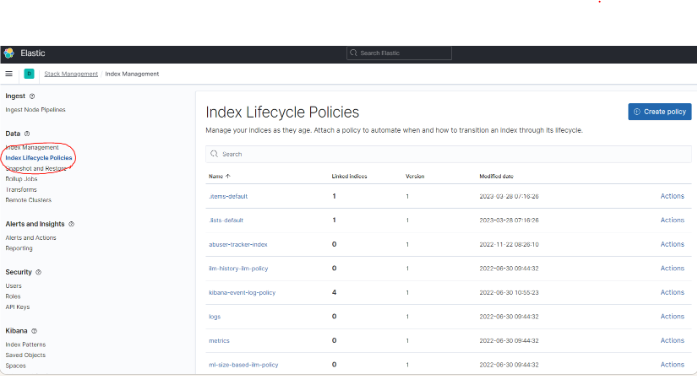Open Actions menu for .items-default
This screenshot has height=376, width=697.
(672, 196)
